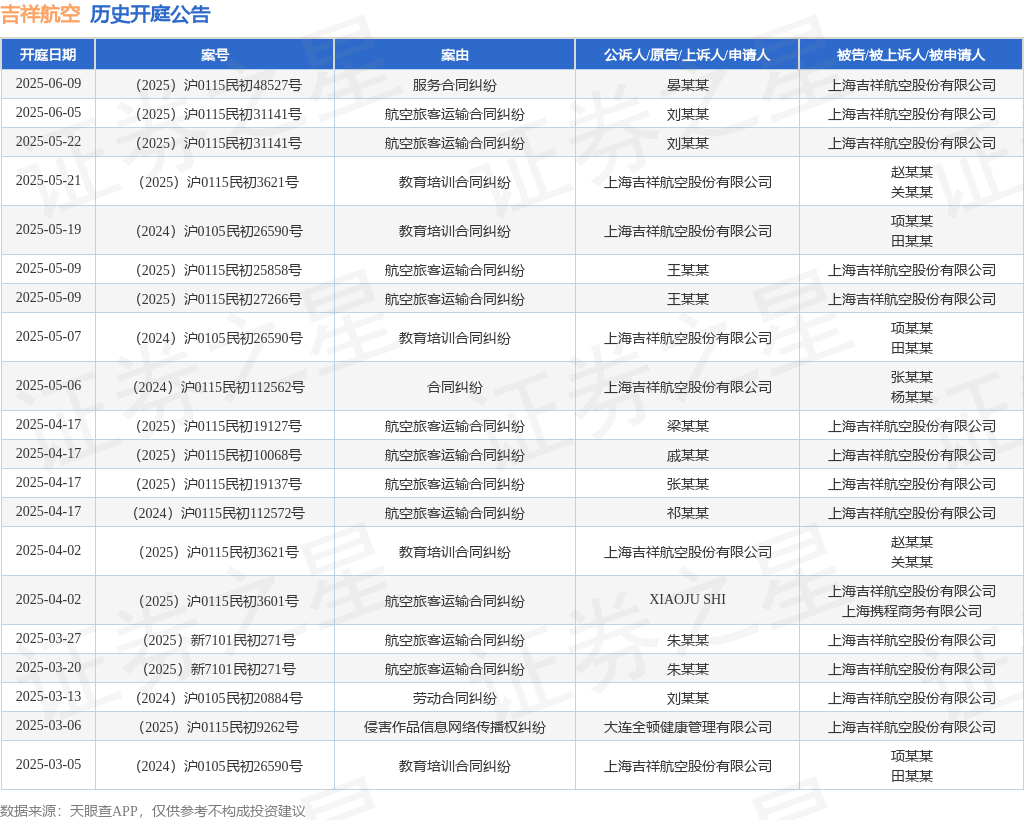Click the date 2025-06-05
1024x820 pixels.
click(x=48, y=112)
